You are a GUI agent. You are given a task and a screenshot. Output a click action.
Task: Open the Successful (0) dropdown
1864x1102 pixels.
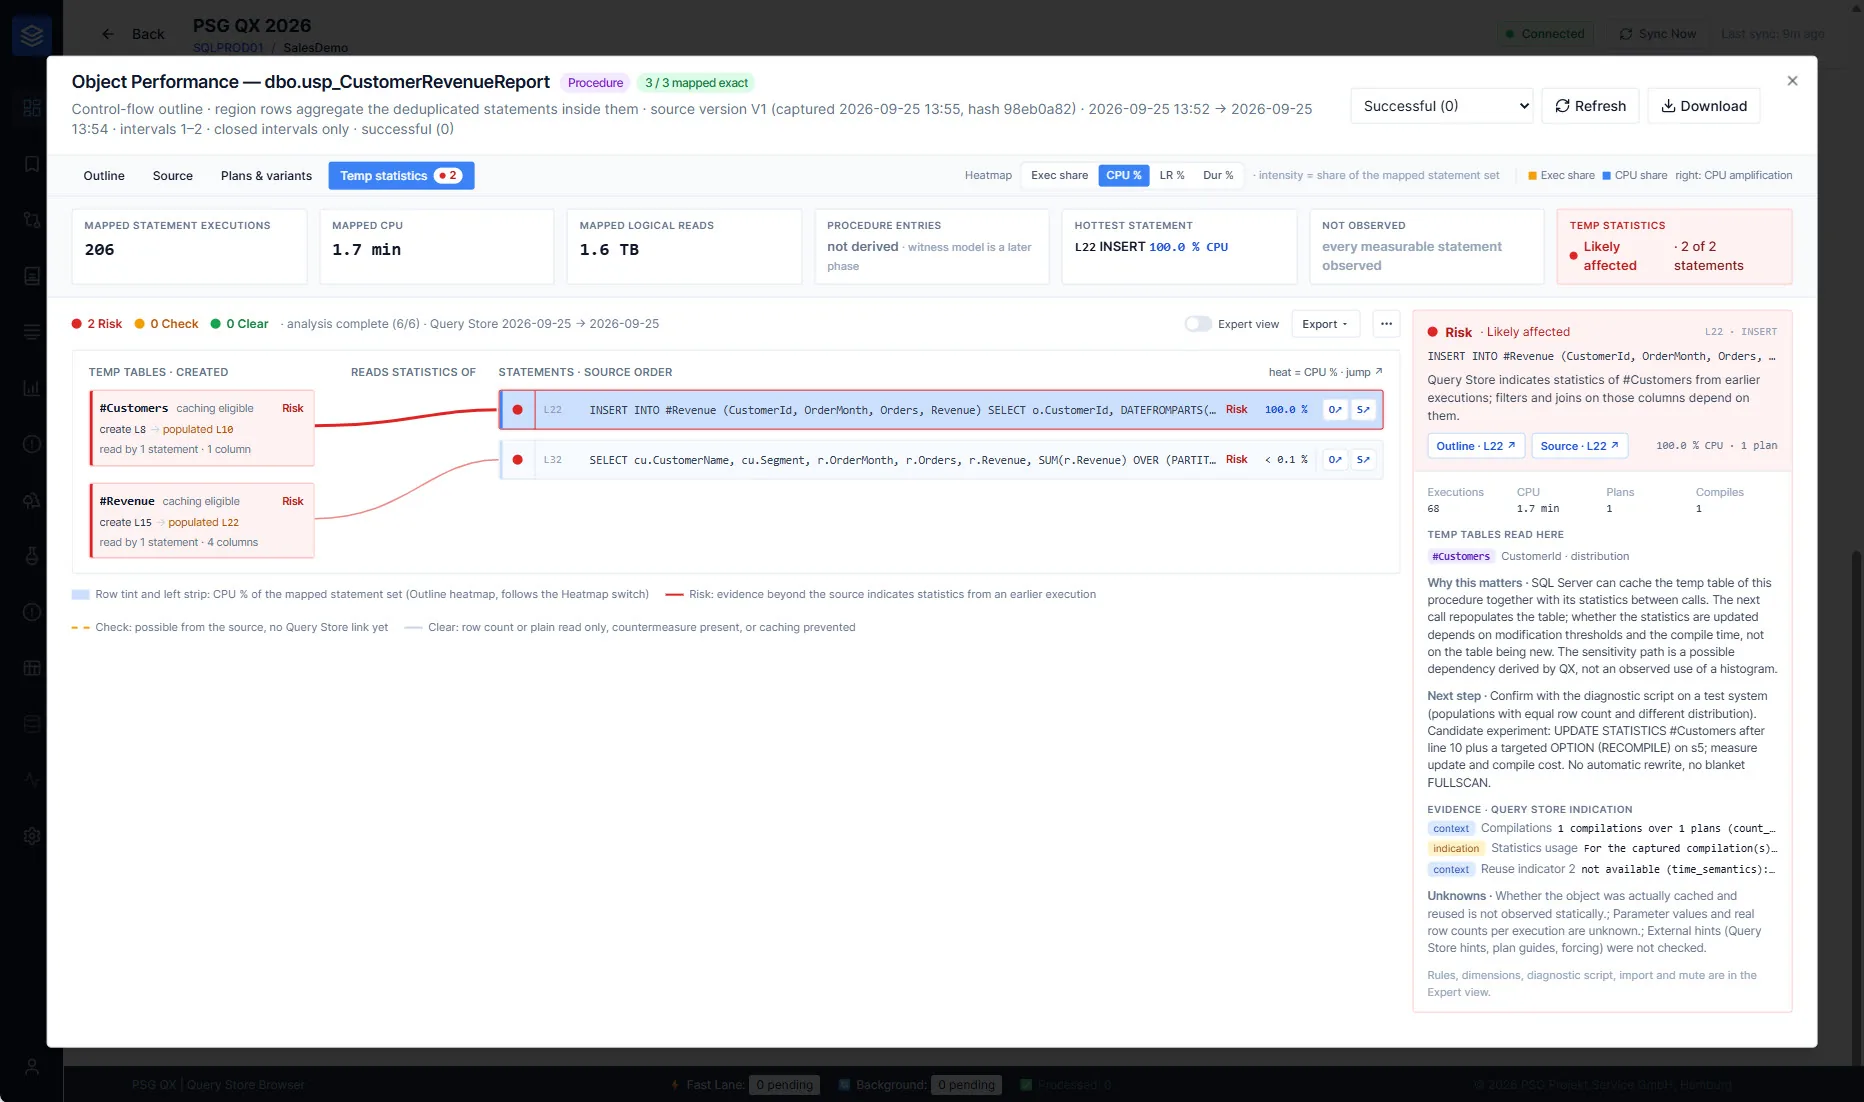point(1442,106)
